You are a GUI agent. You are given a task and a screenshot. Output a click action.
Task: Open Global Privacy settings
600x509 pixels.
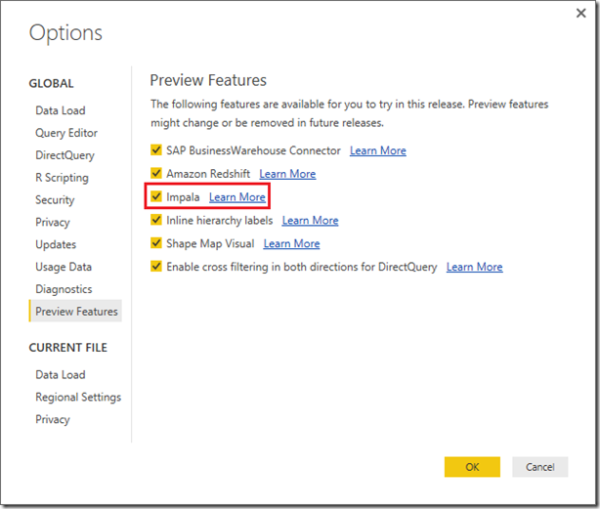[53, 222]
